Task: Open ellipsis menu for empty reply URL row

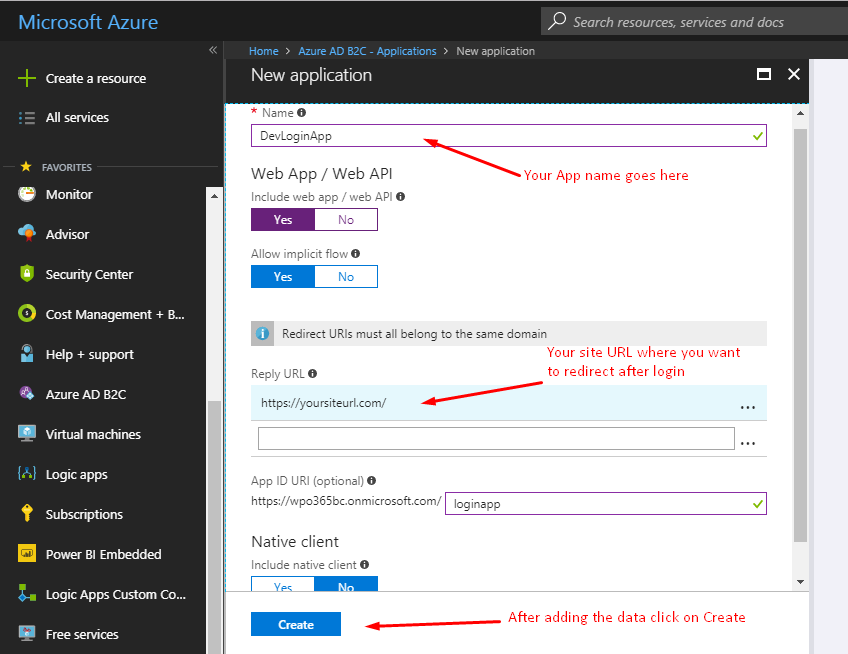Action: [748, 442]
